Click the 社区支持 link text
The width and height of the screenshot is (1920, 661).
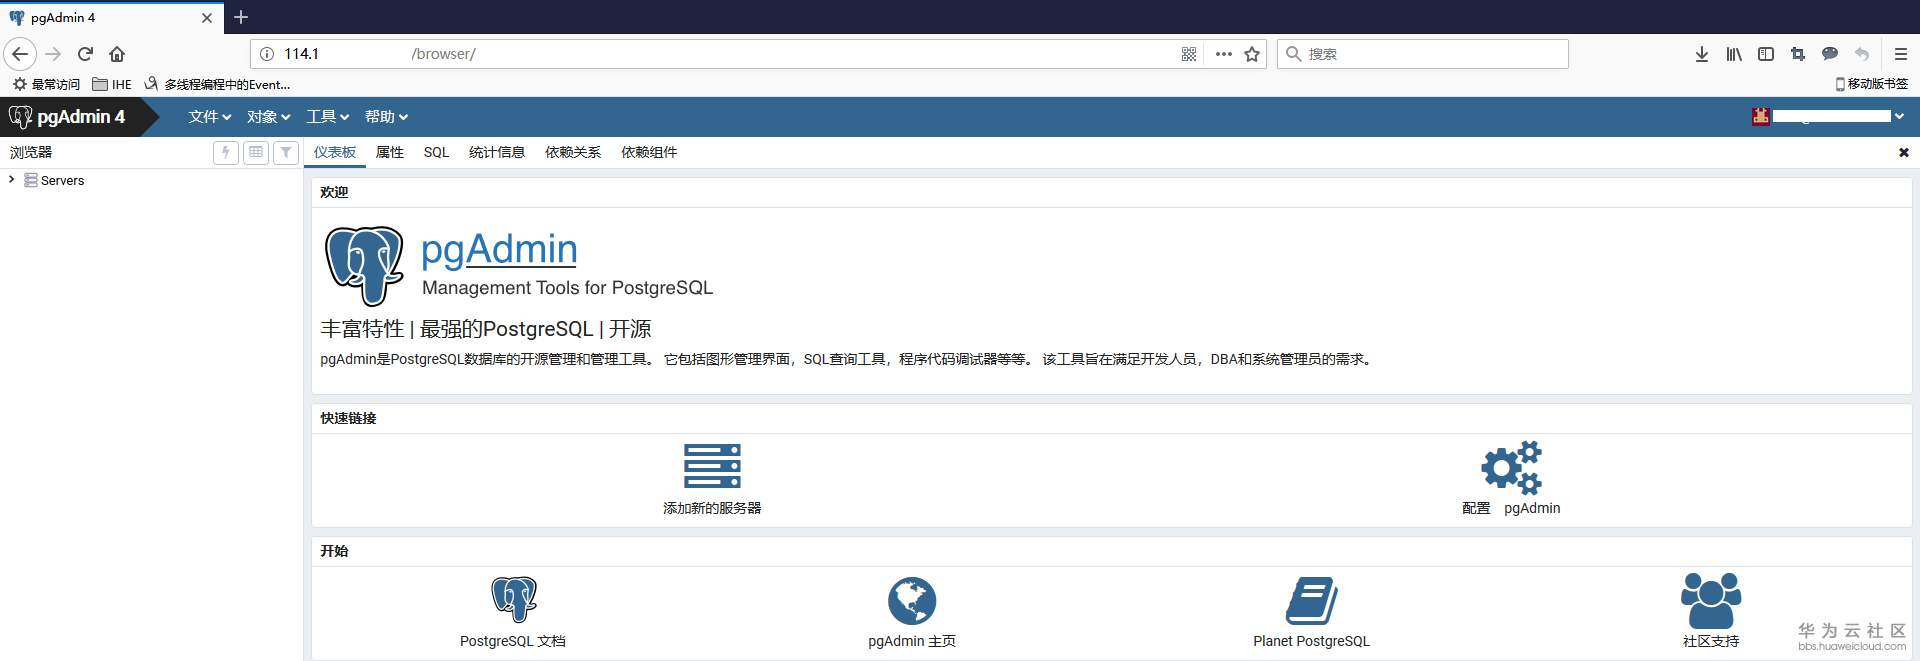click(1711, 641)
